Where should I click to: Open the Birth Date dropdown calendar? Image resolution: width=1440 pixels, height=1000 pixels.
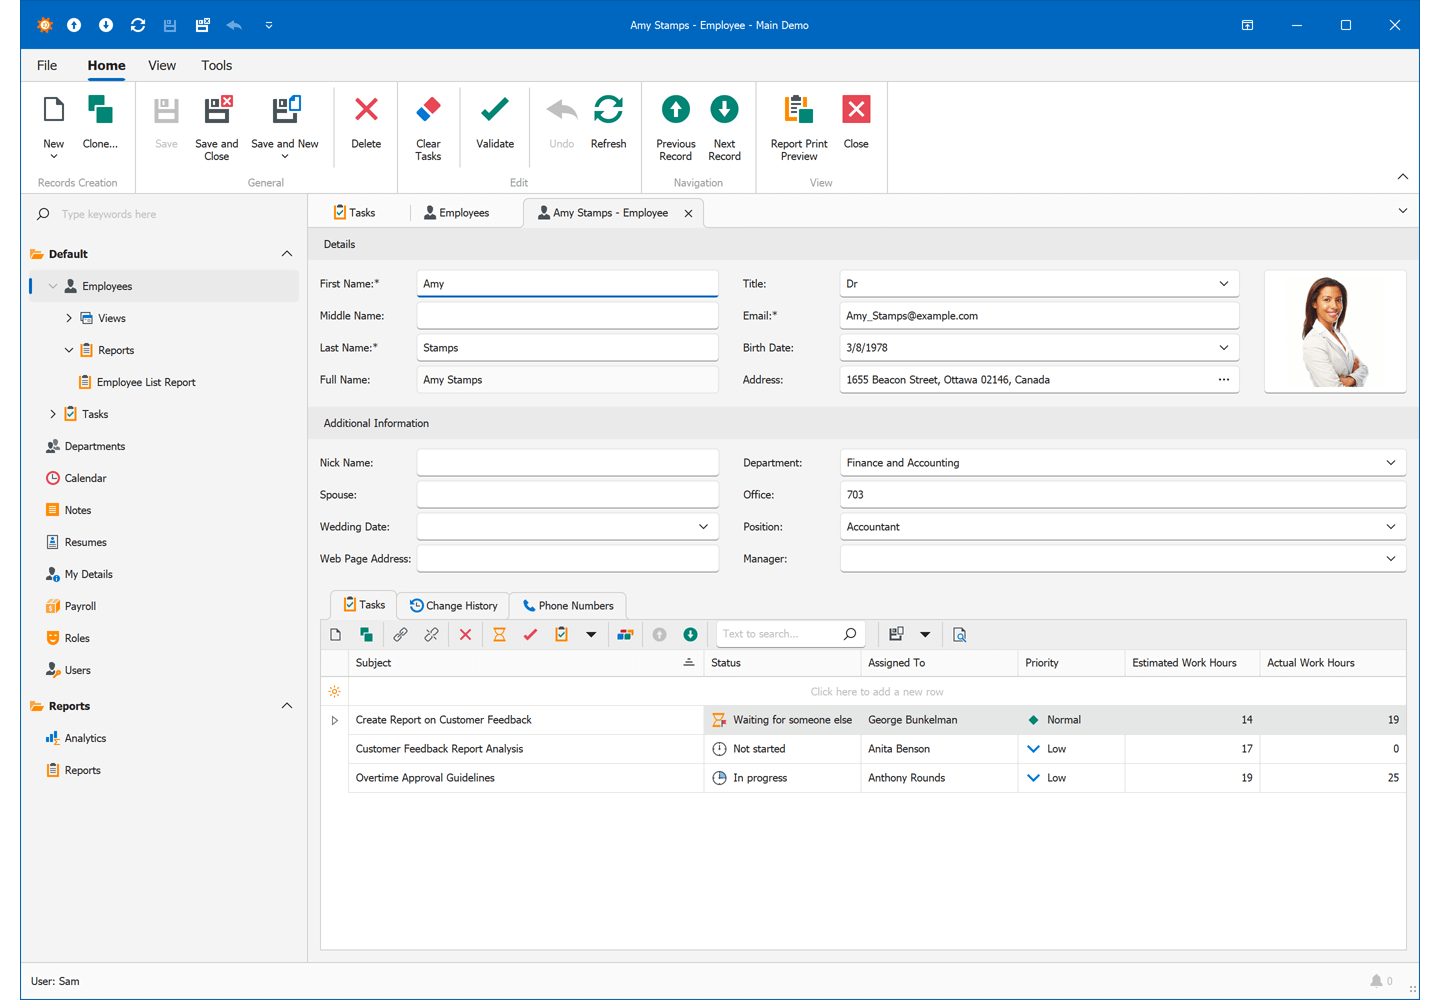pyautogui.click(x=1223, y=348)
